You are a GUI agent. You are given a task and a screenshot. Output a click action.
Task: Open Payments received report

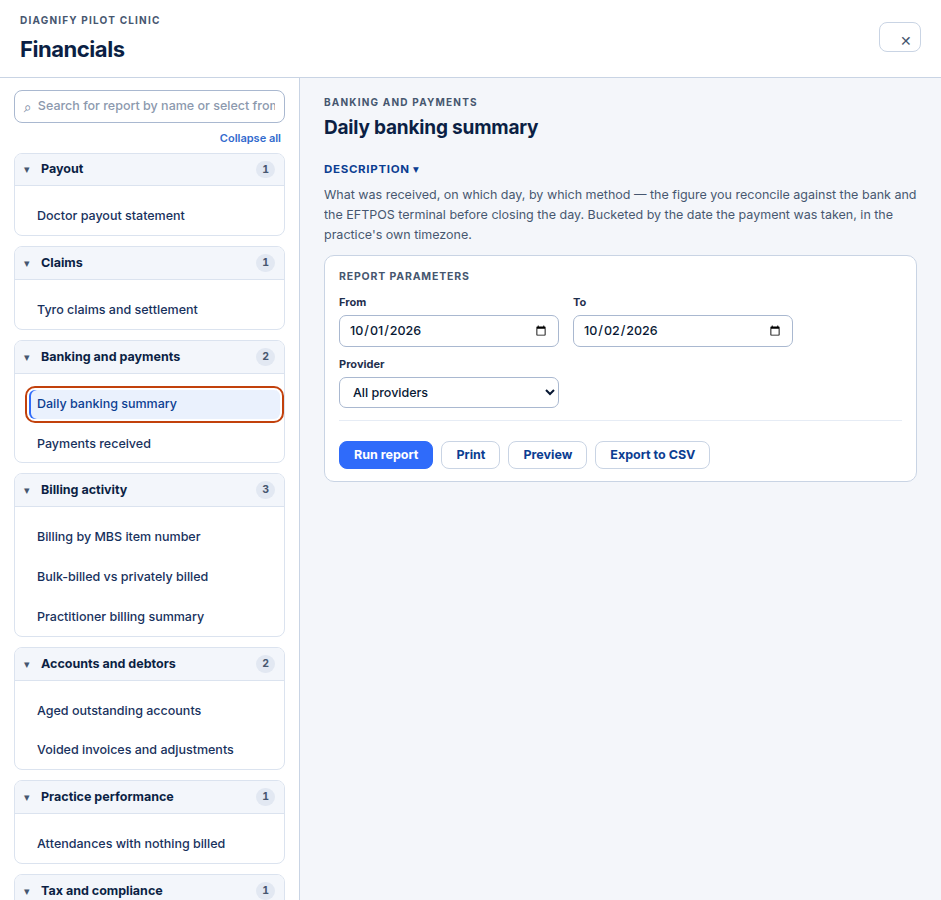pyautogui.click(x=154, y=443)
